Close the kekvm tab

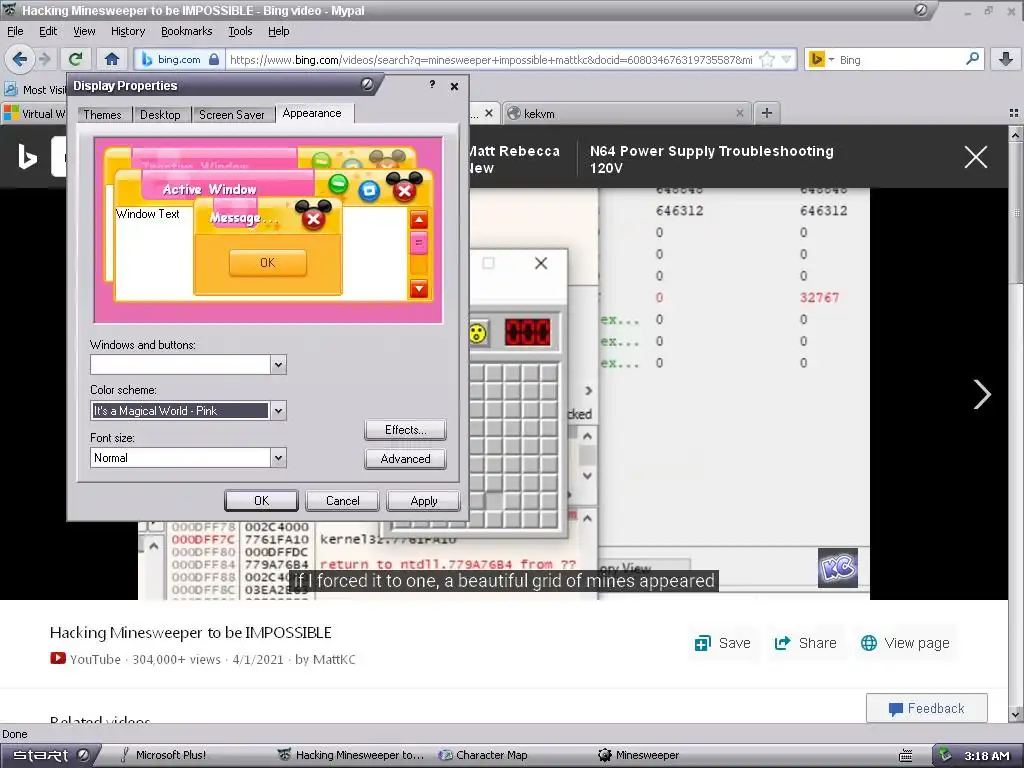coord(739,113)
